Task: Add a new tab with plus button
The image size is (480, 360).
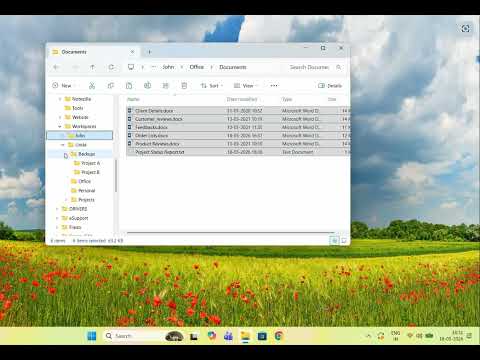Action: (x=149, y=52)
